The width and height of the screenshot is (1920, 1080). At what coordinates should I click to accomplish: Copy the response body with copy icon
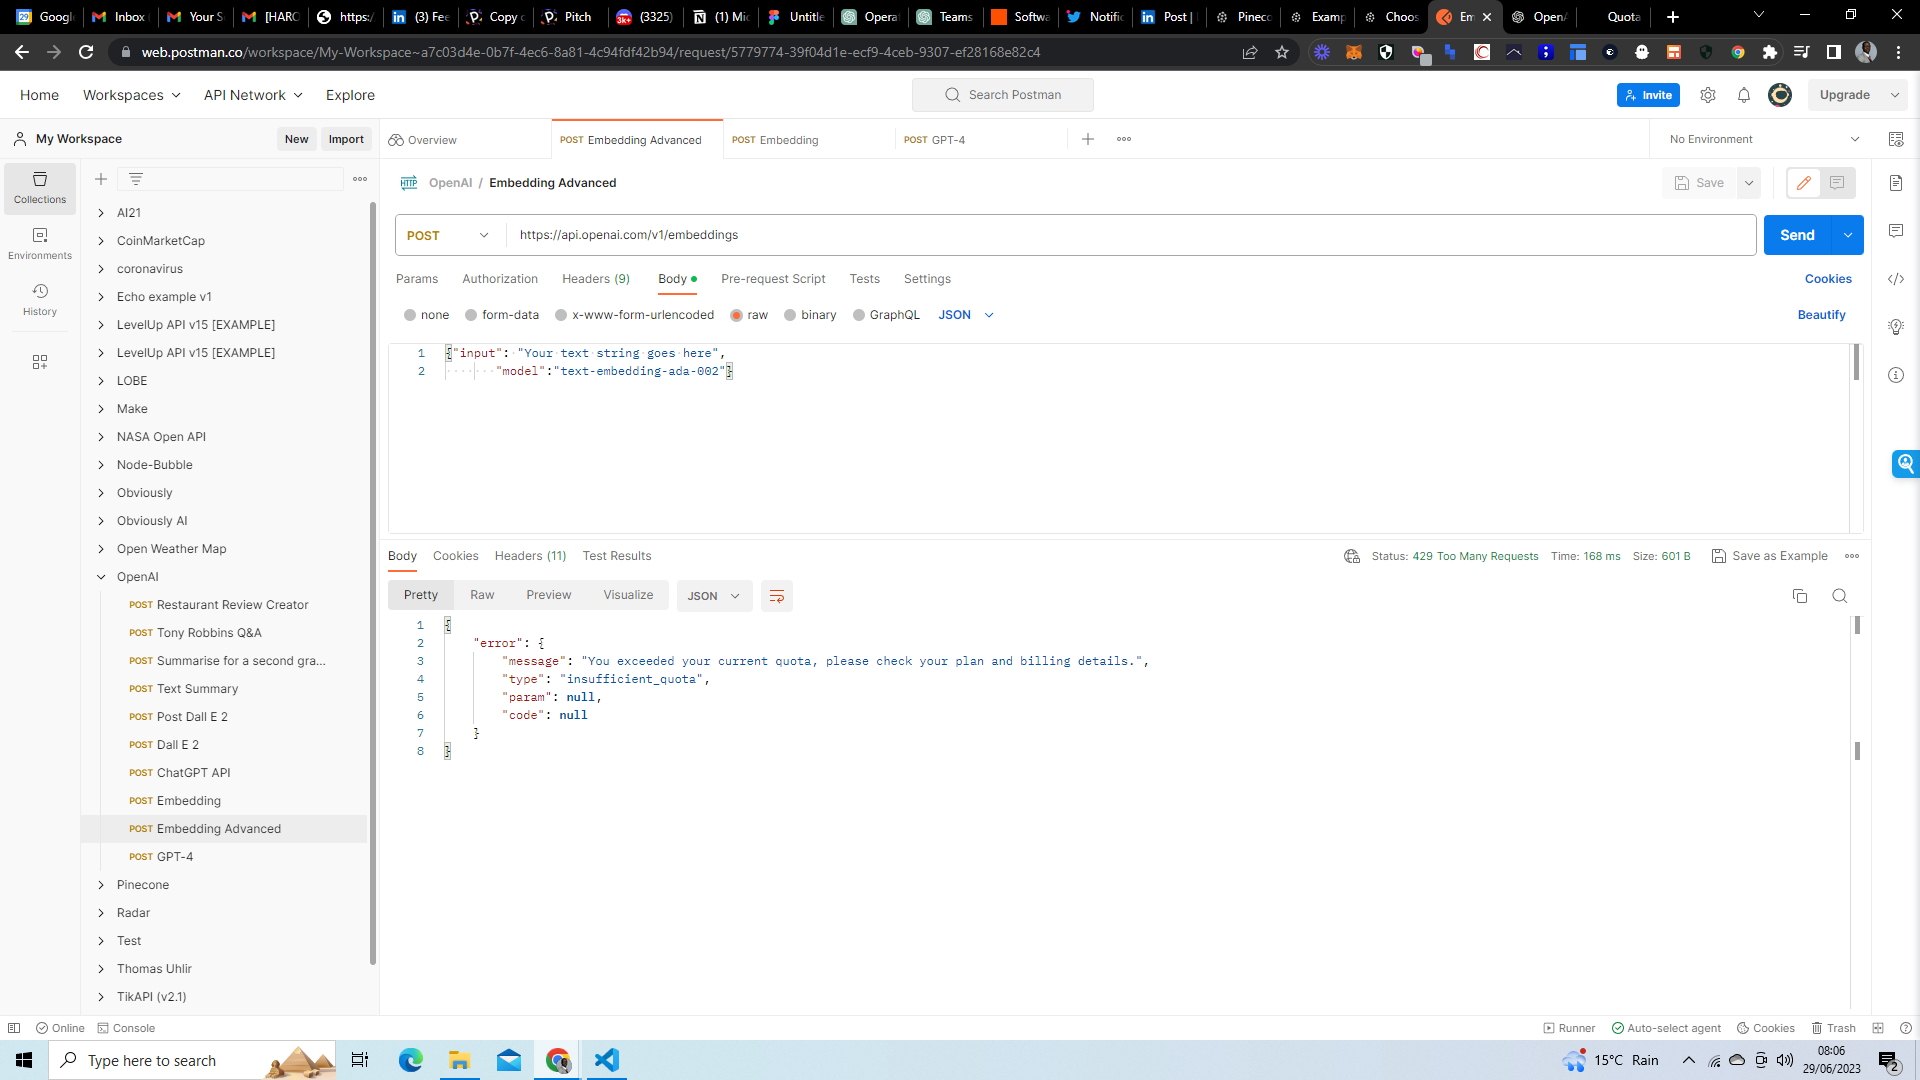click(x=1800, y=596)
